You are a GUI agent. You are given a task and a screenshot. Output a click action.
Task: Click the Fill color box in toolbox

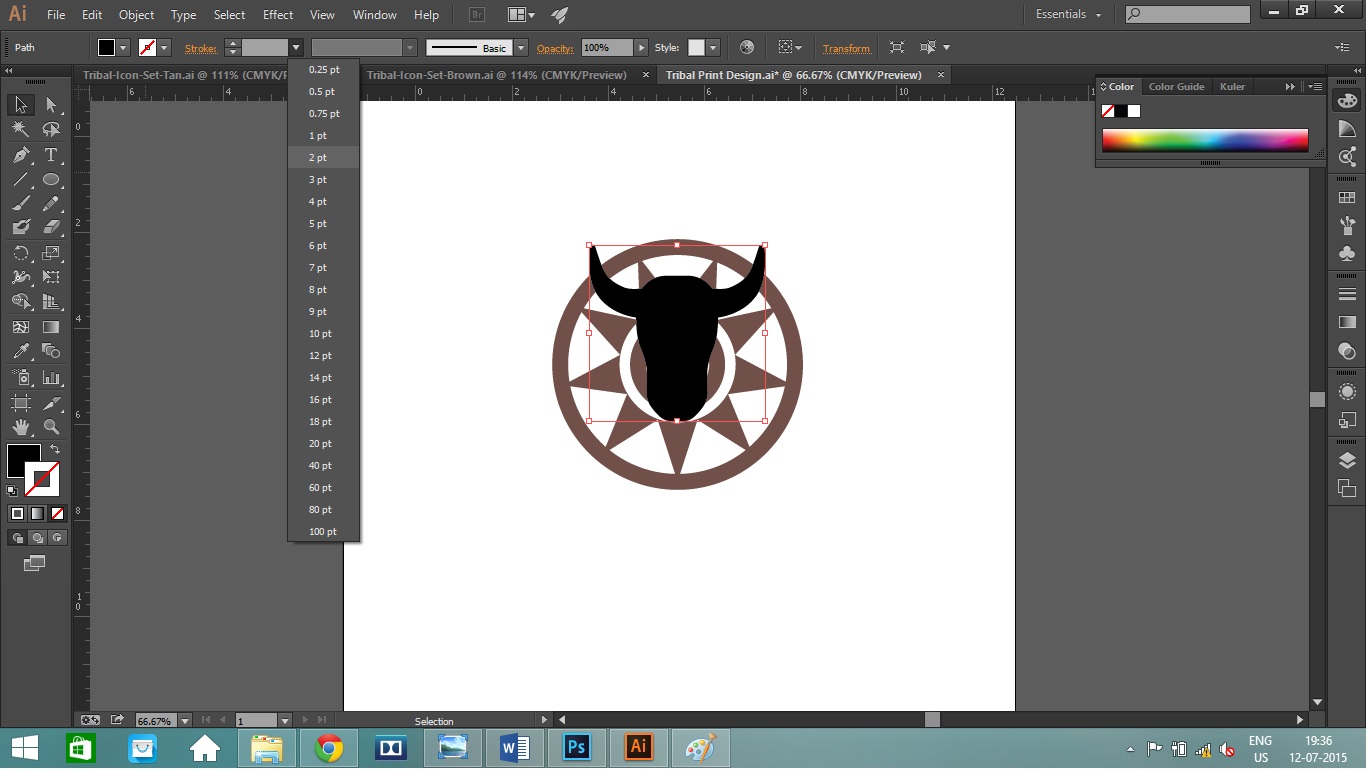(24, 461)
